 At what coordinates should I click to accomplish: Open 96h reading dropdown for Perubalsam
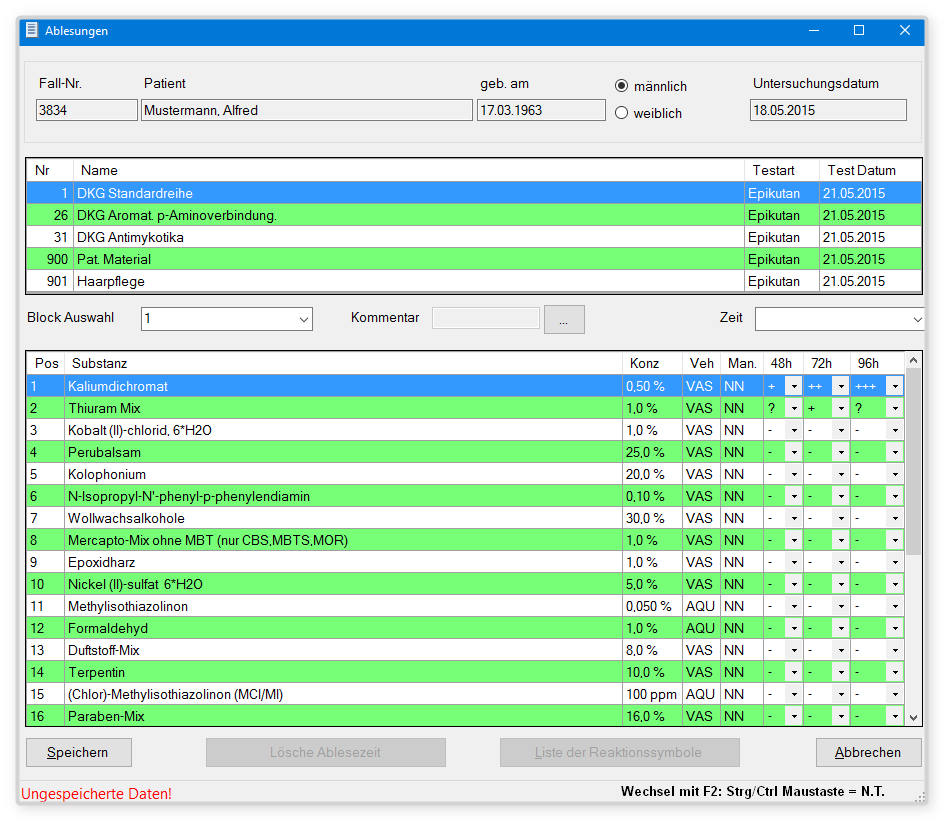click(894, 453)
